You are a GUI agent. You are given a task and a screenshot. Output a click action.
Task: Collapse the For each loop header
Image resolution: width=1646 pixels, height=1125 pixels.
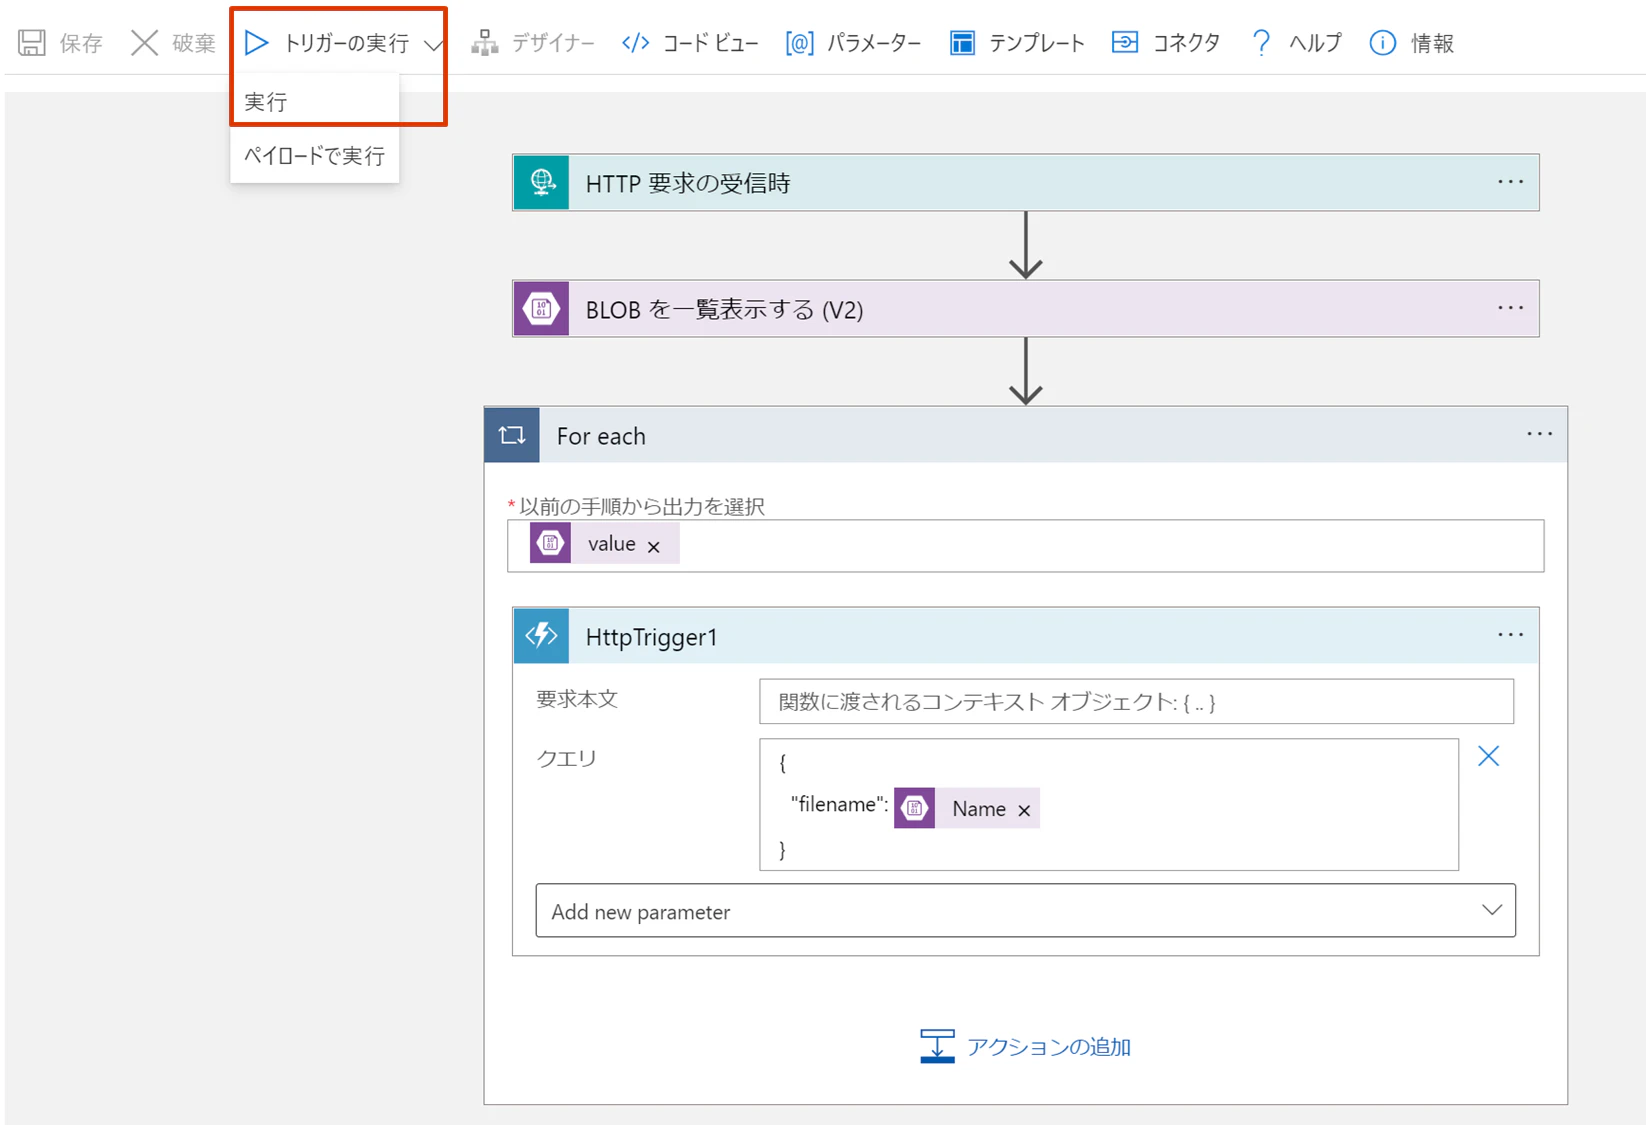point(1026,435)
